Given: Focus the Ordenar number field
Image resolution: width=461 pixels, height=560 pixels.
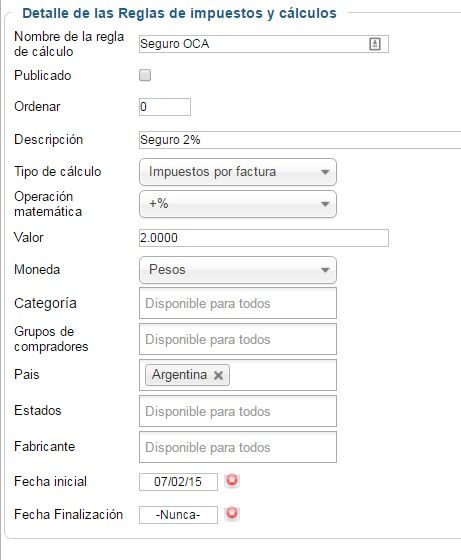Looking at the screenshot, I should (x=165, y=107).
